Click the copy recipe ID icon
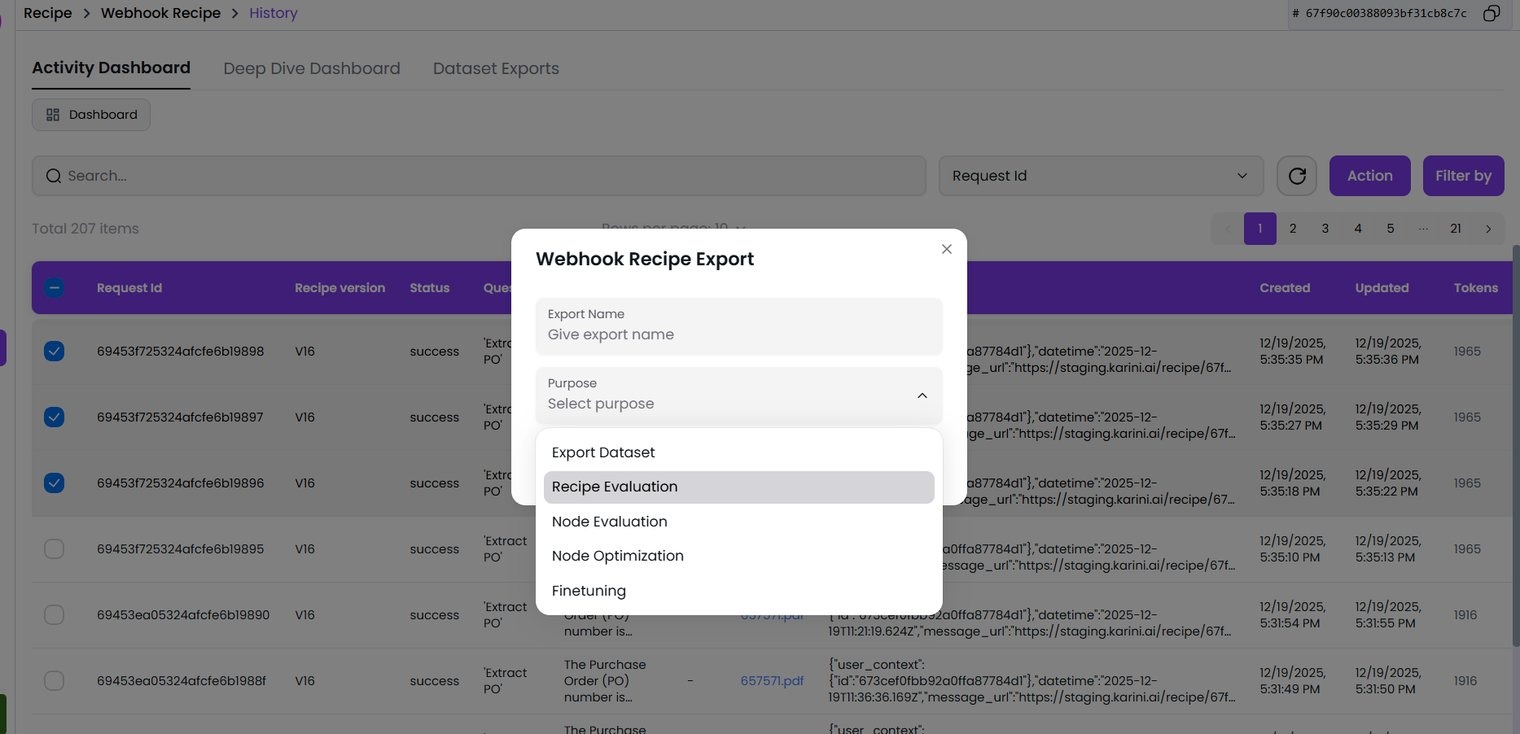Viewport: 1520px width, 734px height. click(x=1491, y=13)
